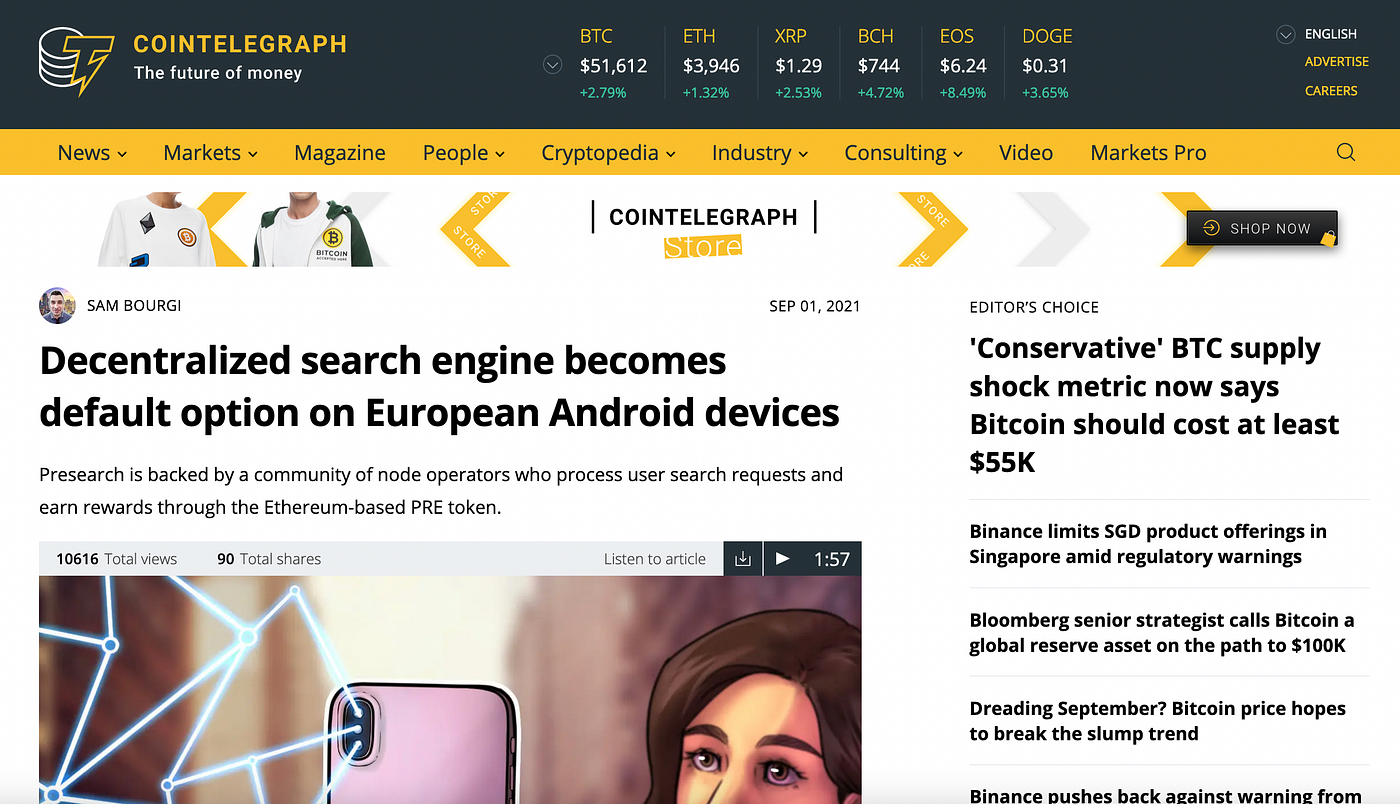Download the article audio file
The image size is (1400, 804).
tap(743, 559)
